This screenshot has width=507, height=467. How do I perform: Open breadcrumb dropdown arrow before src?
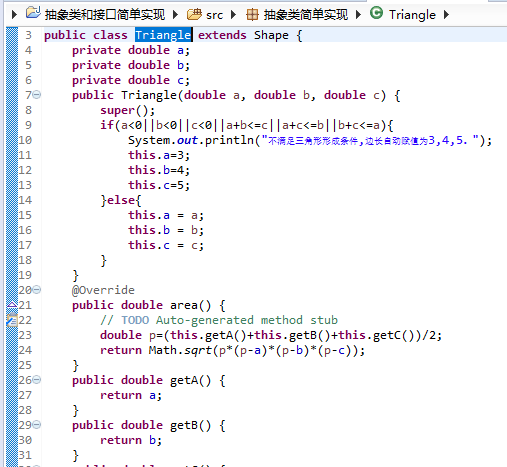tap(175, 15)
